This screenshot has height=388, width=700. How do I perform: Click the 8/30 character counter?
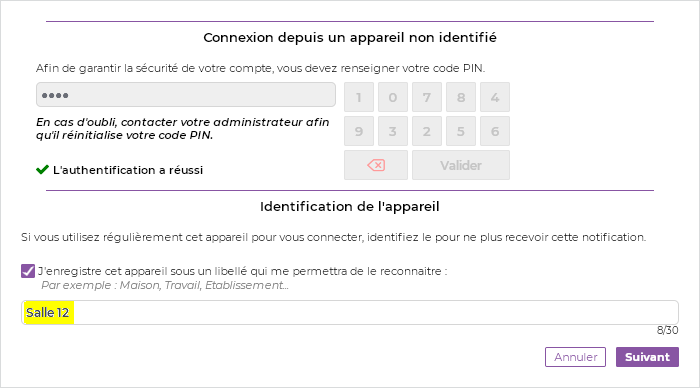(x=667, y=330)
